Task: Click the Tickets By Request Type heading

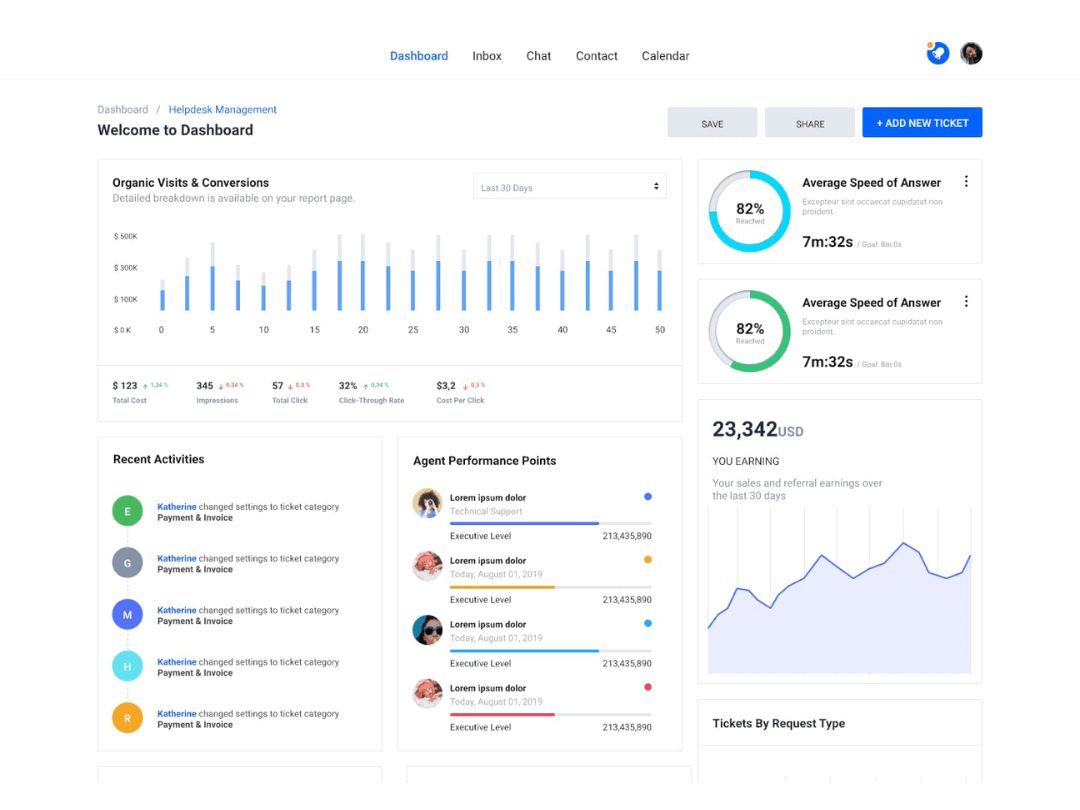Action: pyautogui.click(x=778, y=723)
